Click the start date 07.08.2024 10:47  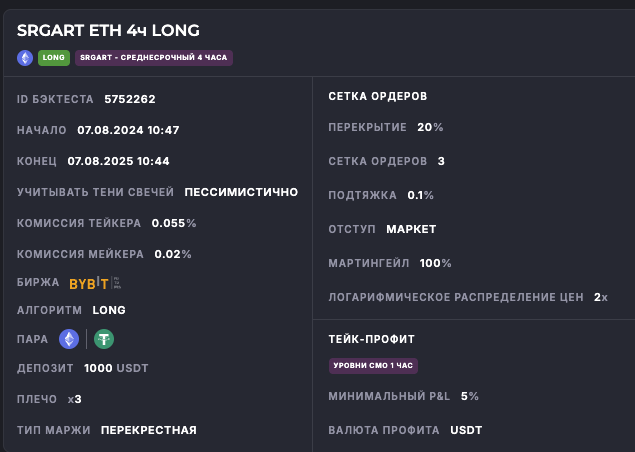click(128, 130)
